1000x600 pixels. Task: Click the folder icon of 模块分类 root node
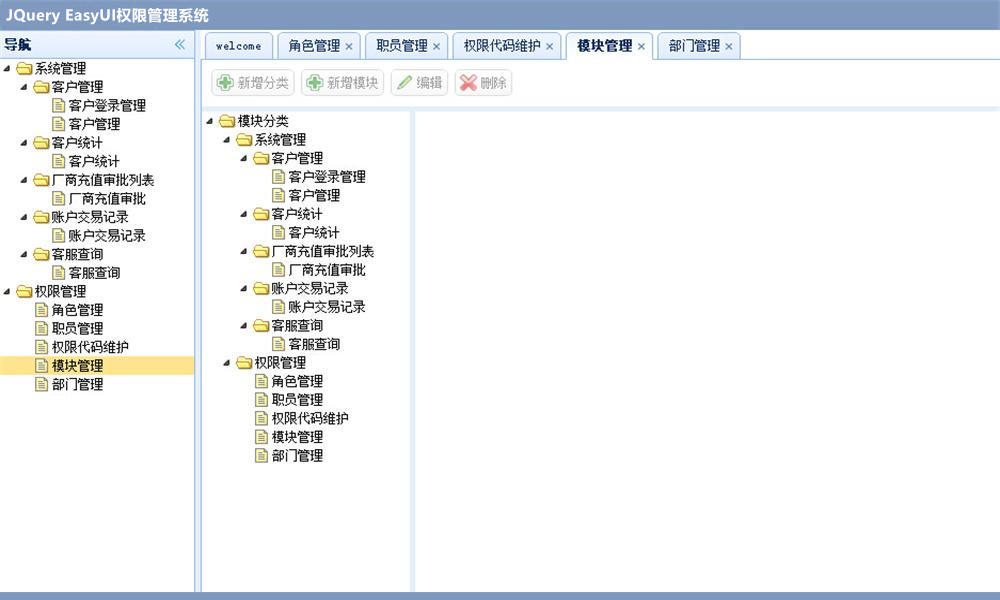227,121
